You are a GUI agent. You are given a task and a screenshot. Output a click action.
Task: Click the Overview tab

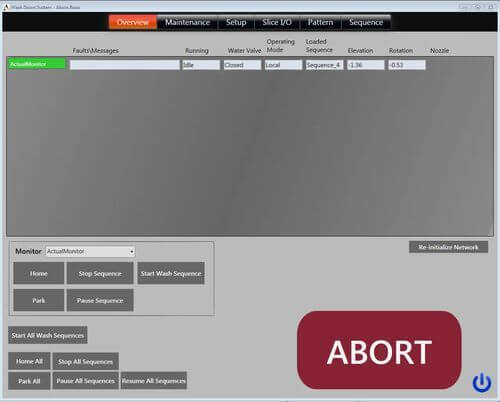133,22
